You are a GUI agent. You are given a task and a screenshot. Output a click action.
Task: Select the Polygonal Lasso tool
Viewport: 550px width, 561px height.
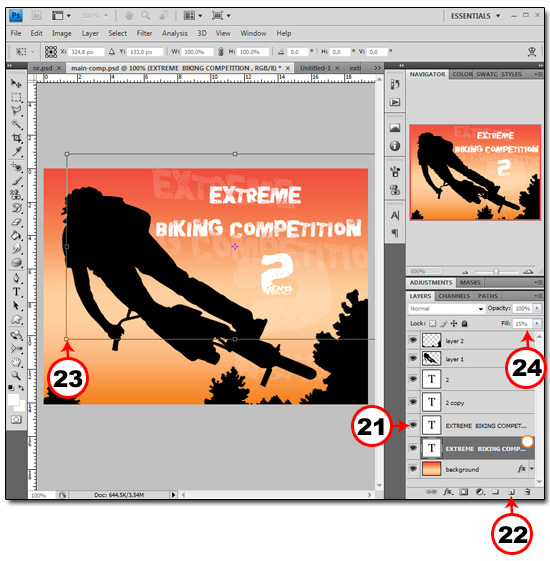16,111
